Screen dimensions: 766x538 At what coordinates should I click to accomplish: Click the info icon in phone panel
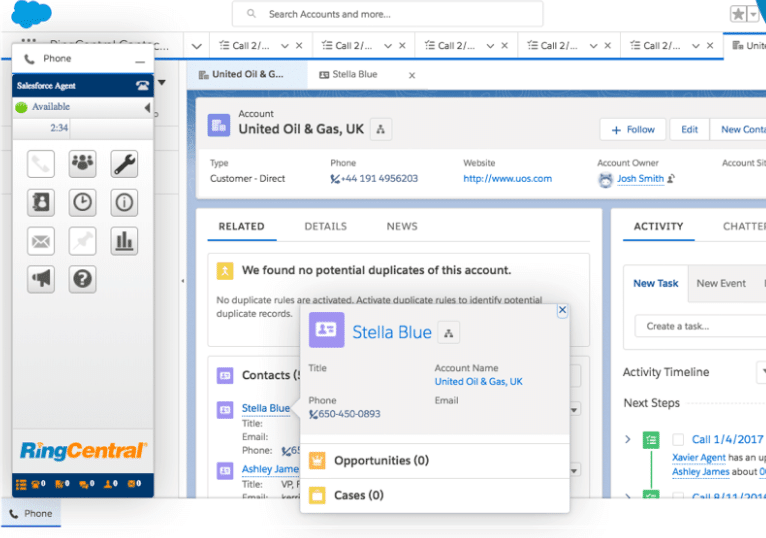point(124,202)
